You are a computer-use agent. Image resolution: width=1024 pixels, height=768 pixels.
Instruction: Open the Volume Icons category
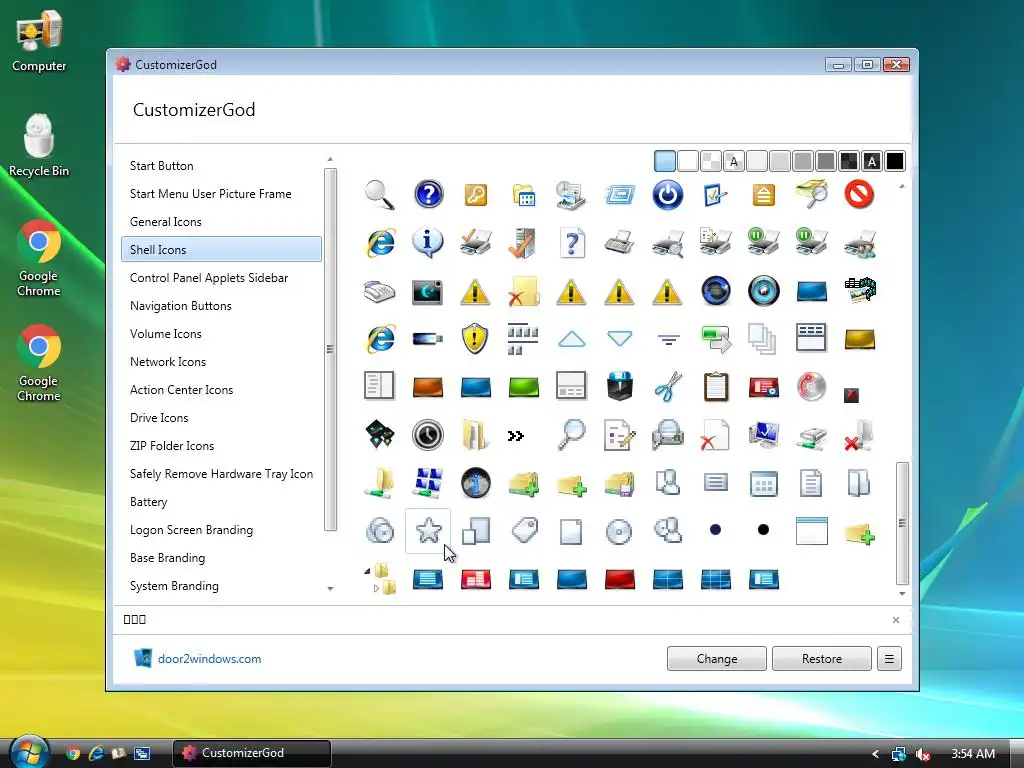point(221,334)
